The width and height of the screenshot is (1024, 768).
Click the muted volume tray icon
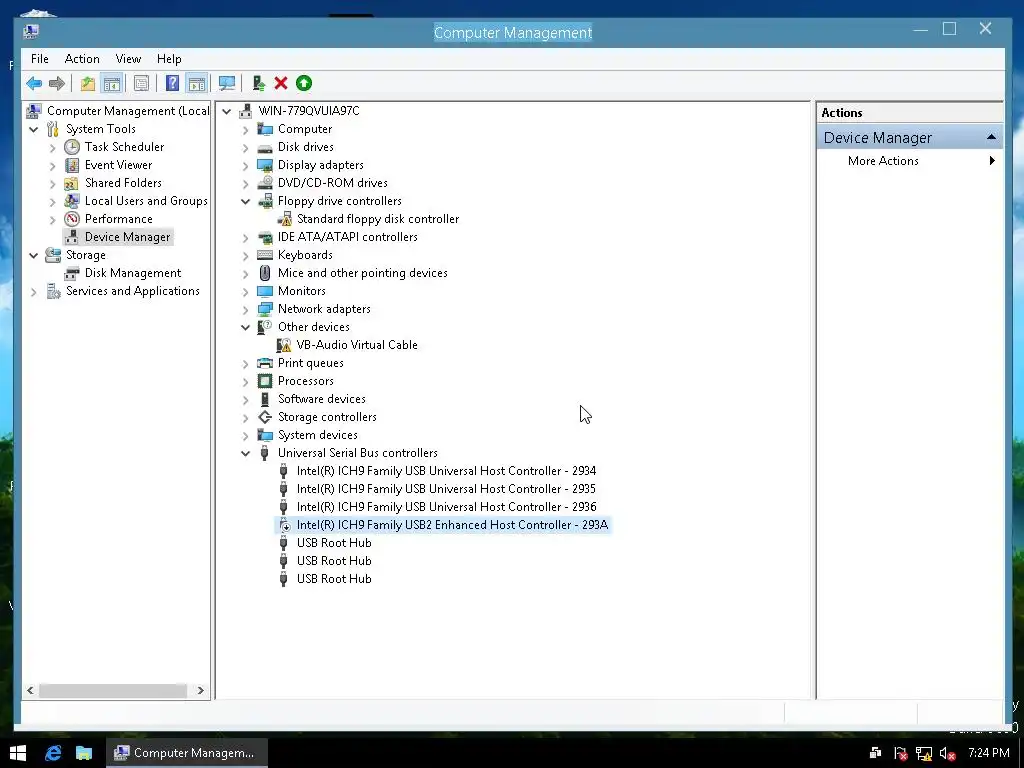point(948,754)
